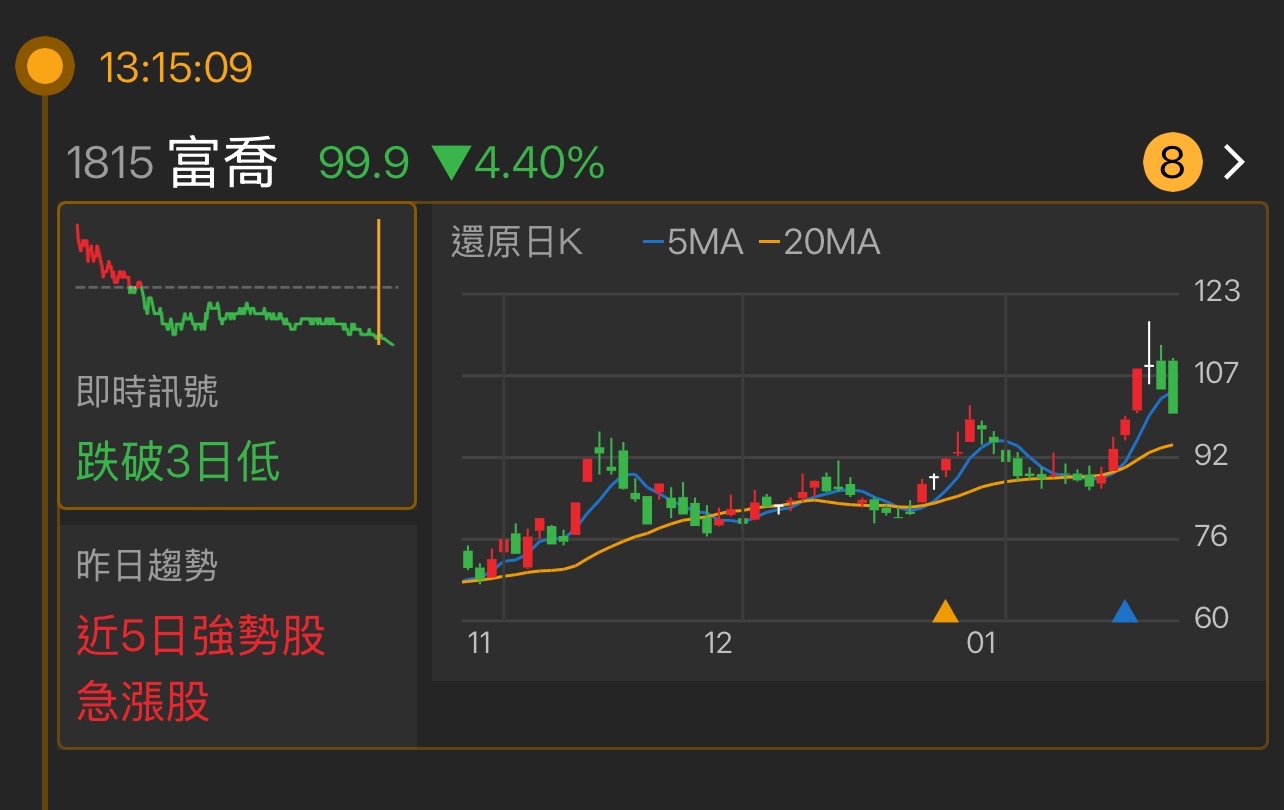Viewport: 1284px width, 810px height.
Task: Open stock details via the 8 badge icon
Action: [1171, 162]
